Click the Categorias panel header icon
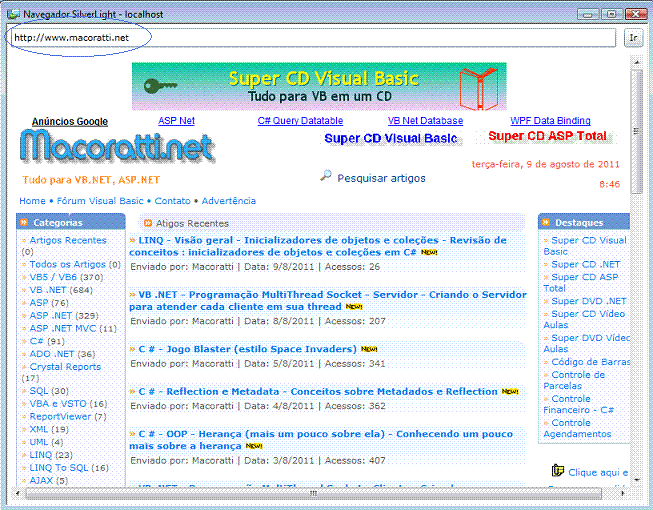653x510 pixels. coord(24,222)
